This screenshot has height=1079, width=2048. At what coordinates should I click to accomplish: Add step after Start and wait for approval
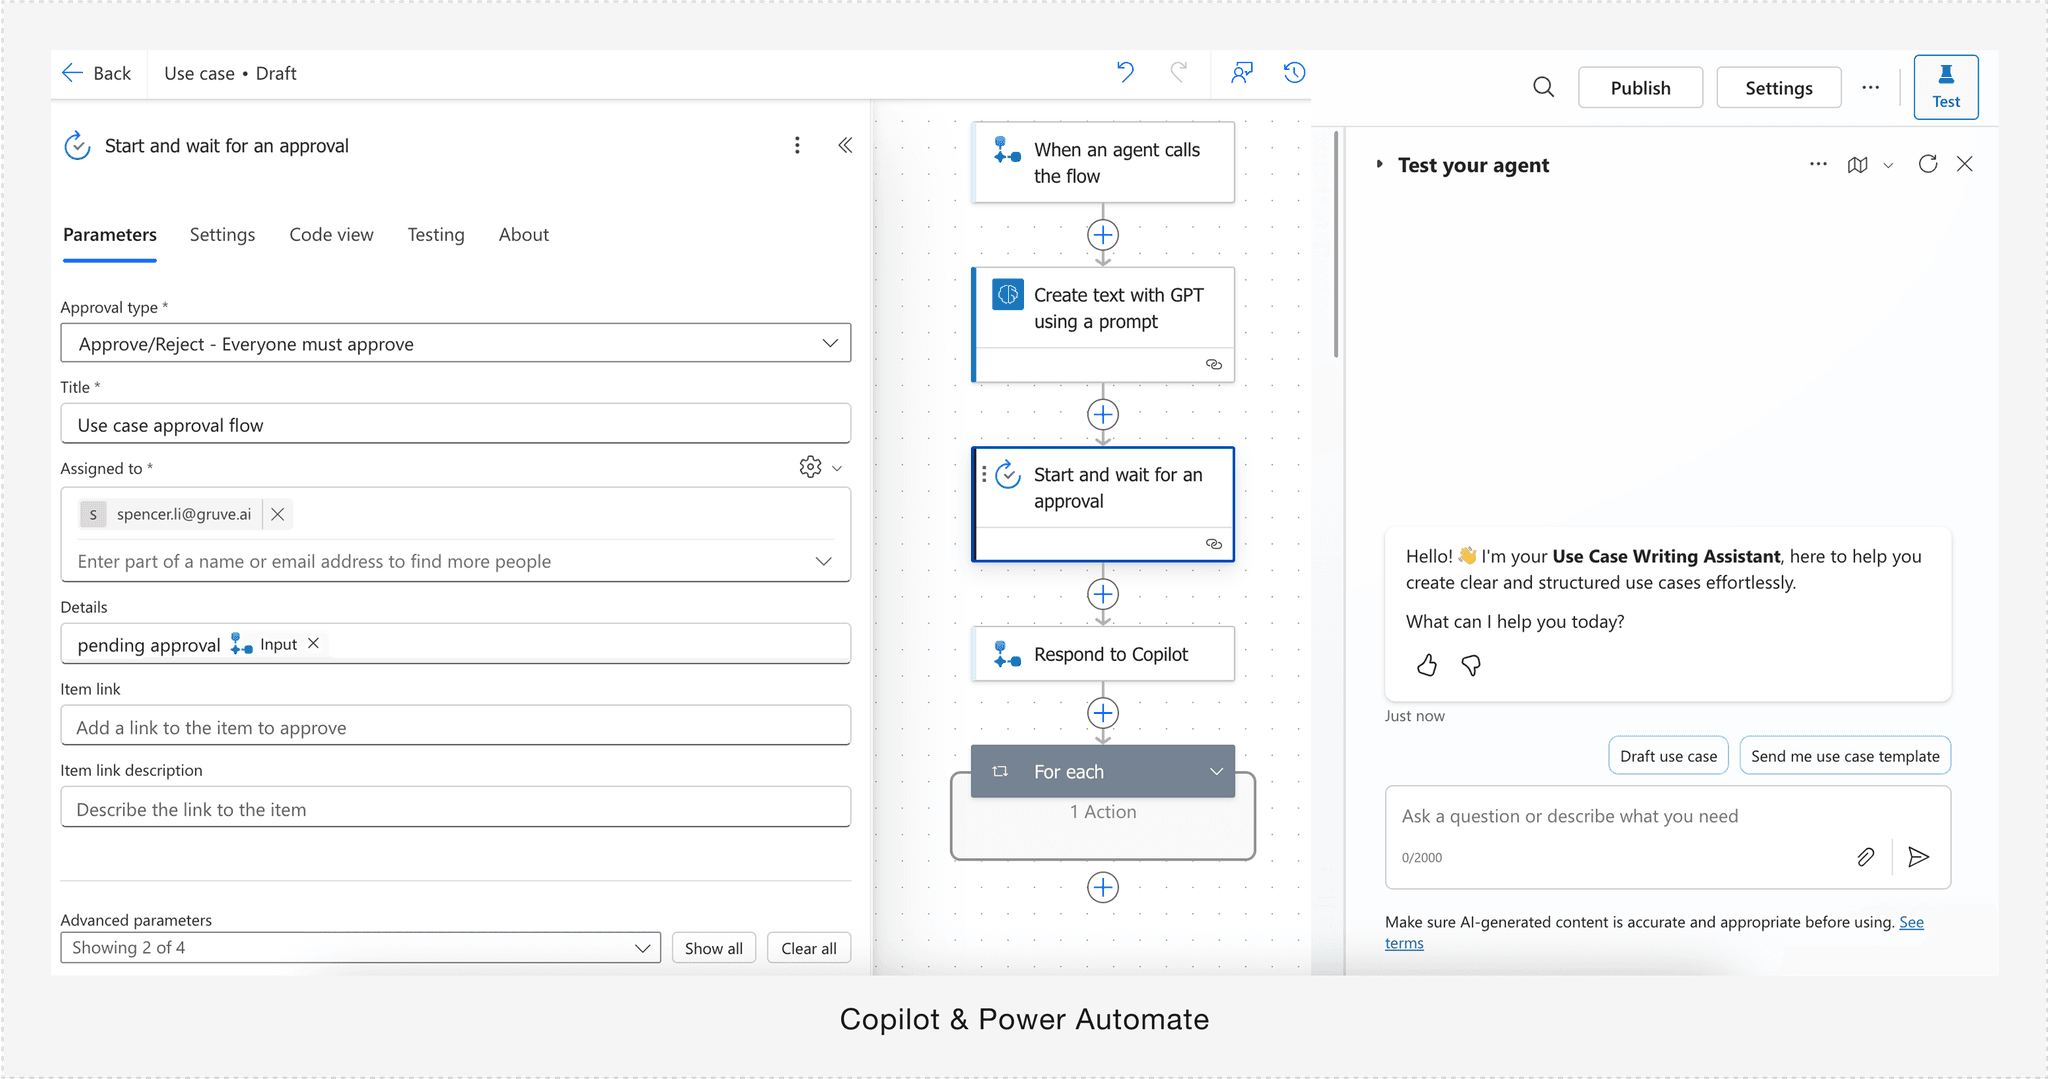point(1103,594)
